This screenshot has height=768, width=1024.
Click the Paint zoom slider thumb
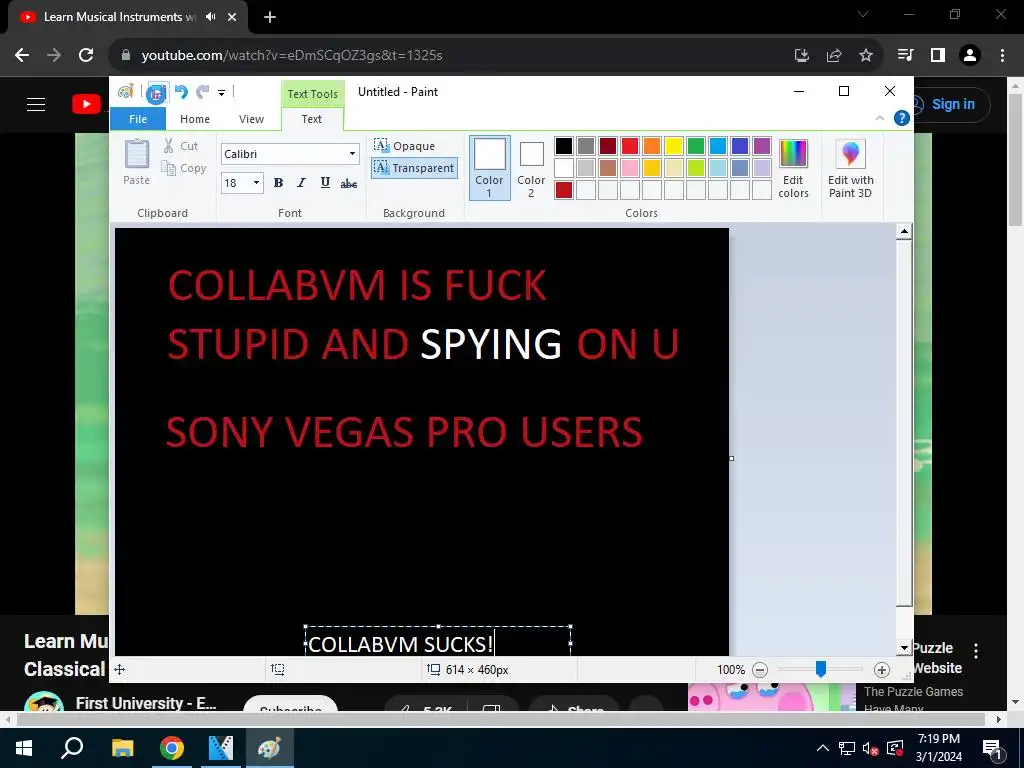(x=821, y=669)
